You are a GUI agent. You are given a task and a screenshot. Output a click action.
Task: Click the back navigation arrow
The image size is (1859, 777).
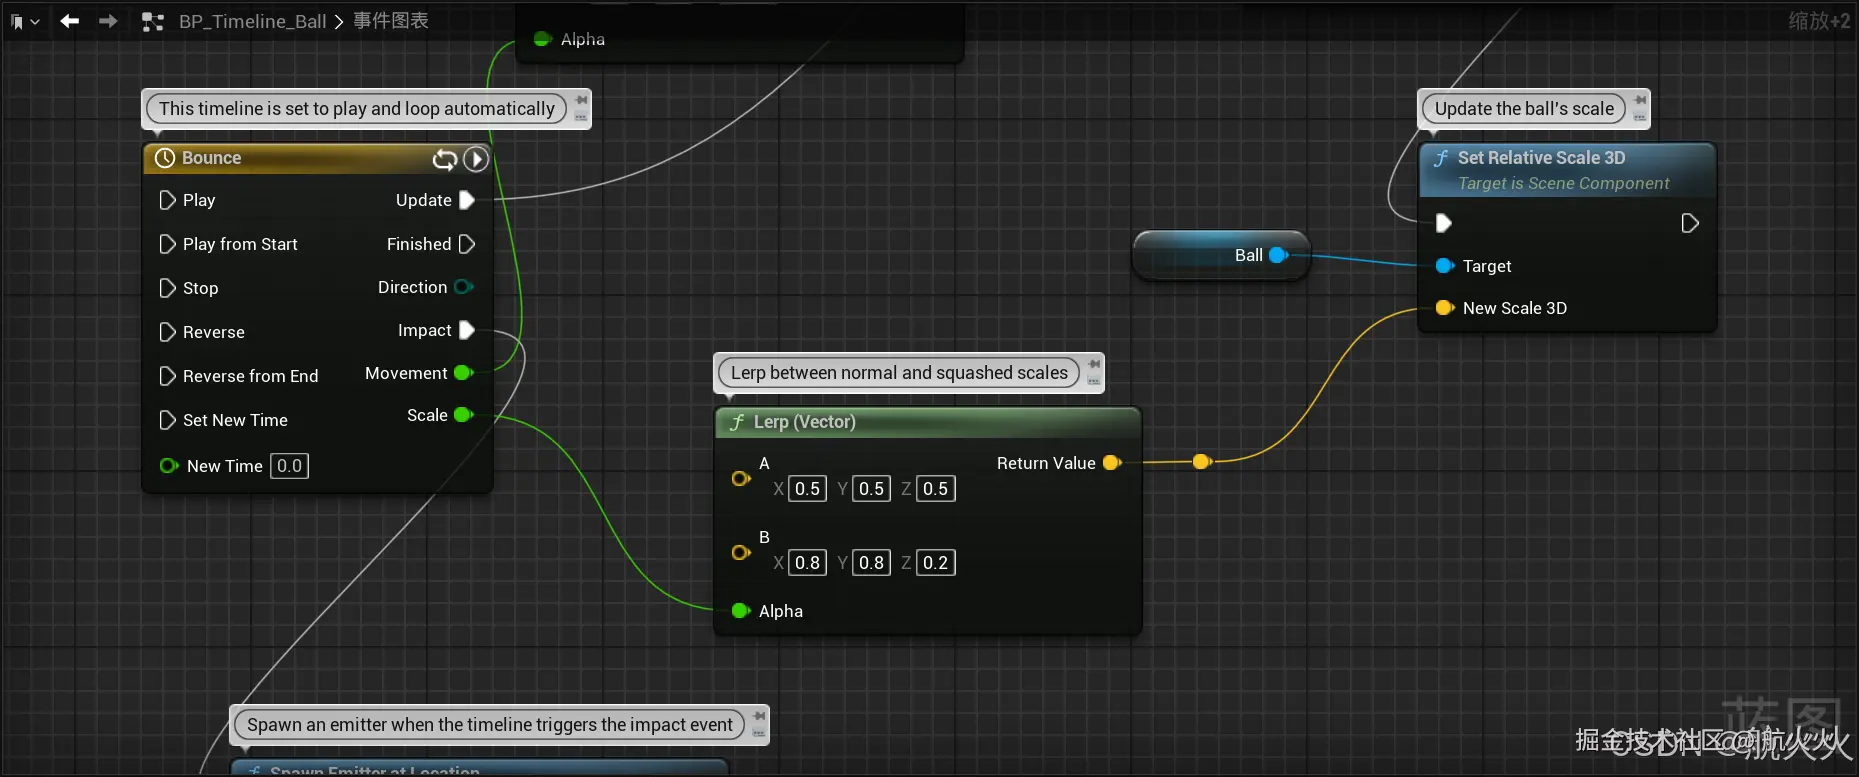[69, 21]
